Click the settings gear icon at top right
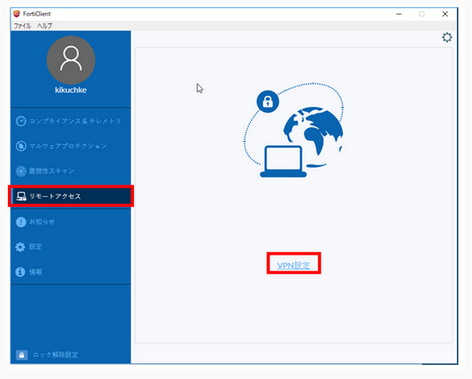Image resolution: width=472 pixels, height=379 pixels. pyautogui.click(x=447, y=37)
